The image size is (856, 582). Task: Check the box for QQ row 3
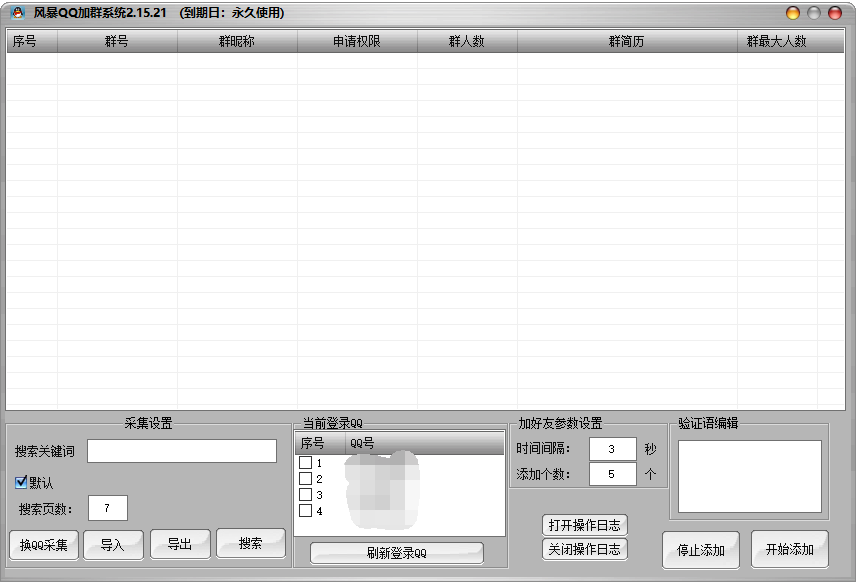click(x=306, y=495)
